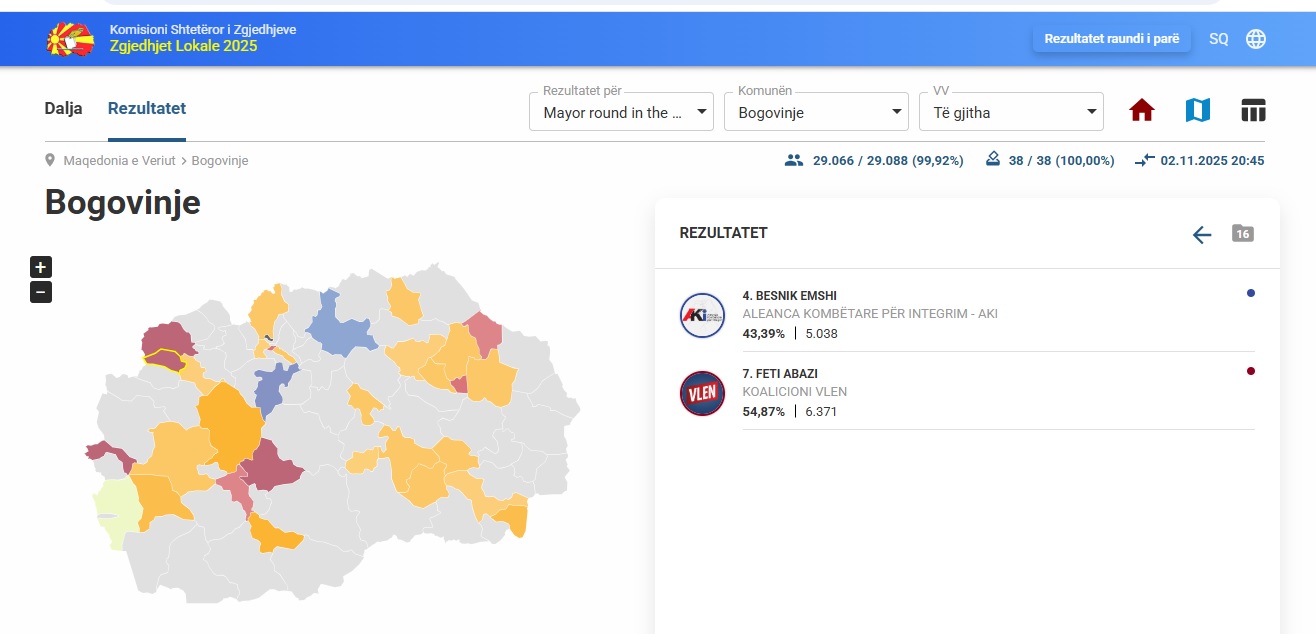1316x634 pixels.
Task: Click the dark red dot beside Feti Abazi
Action: click(x=1251, y=371)
